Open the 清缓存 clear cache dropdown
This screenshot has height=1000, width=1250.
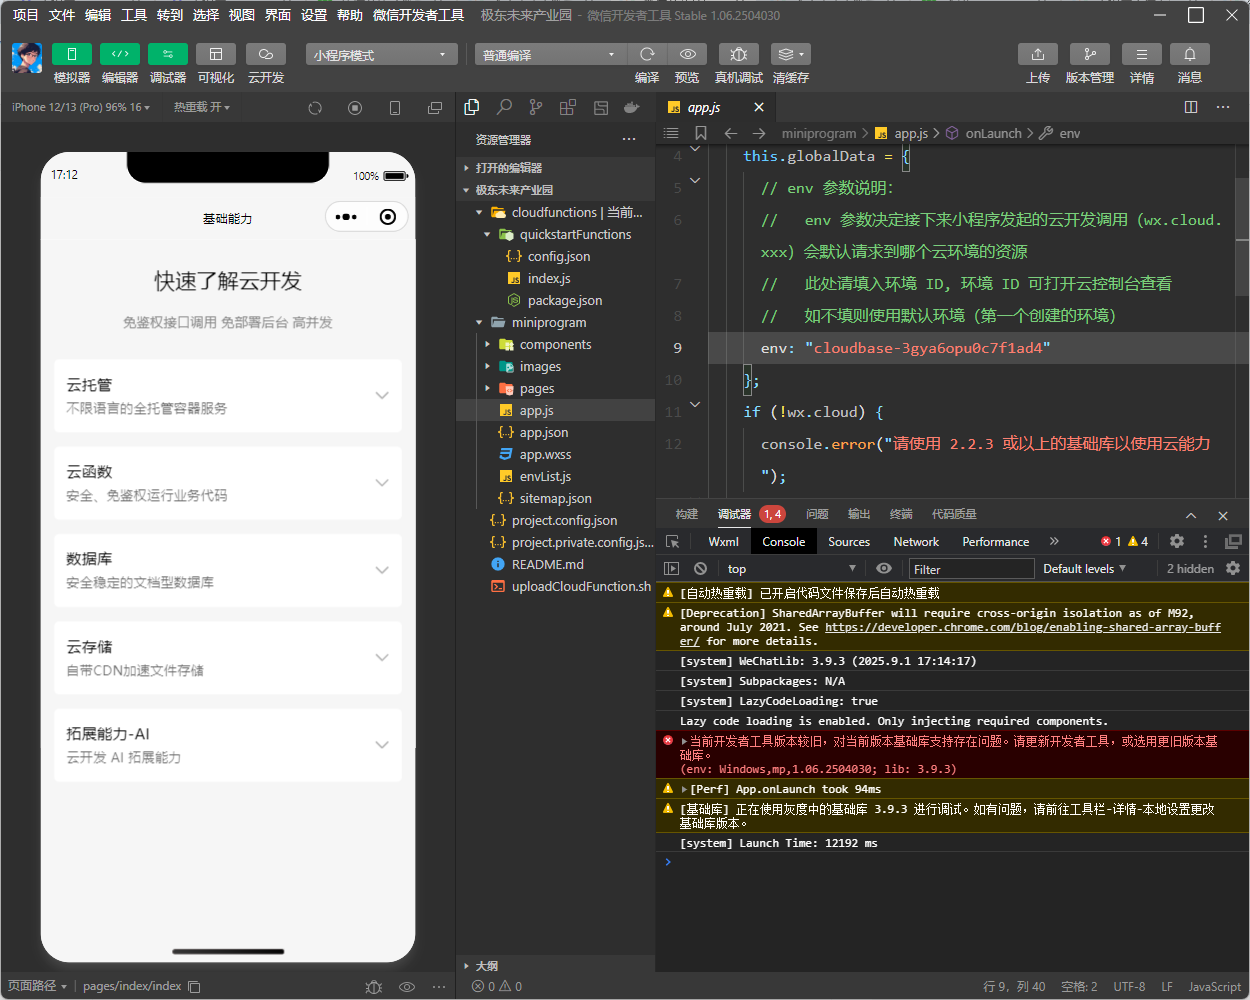click(x=791, y=54)
